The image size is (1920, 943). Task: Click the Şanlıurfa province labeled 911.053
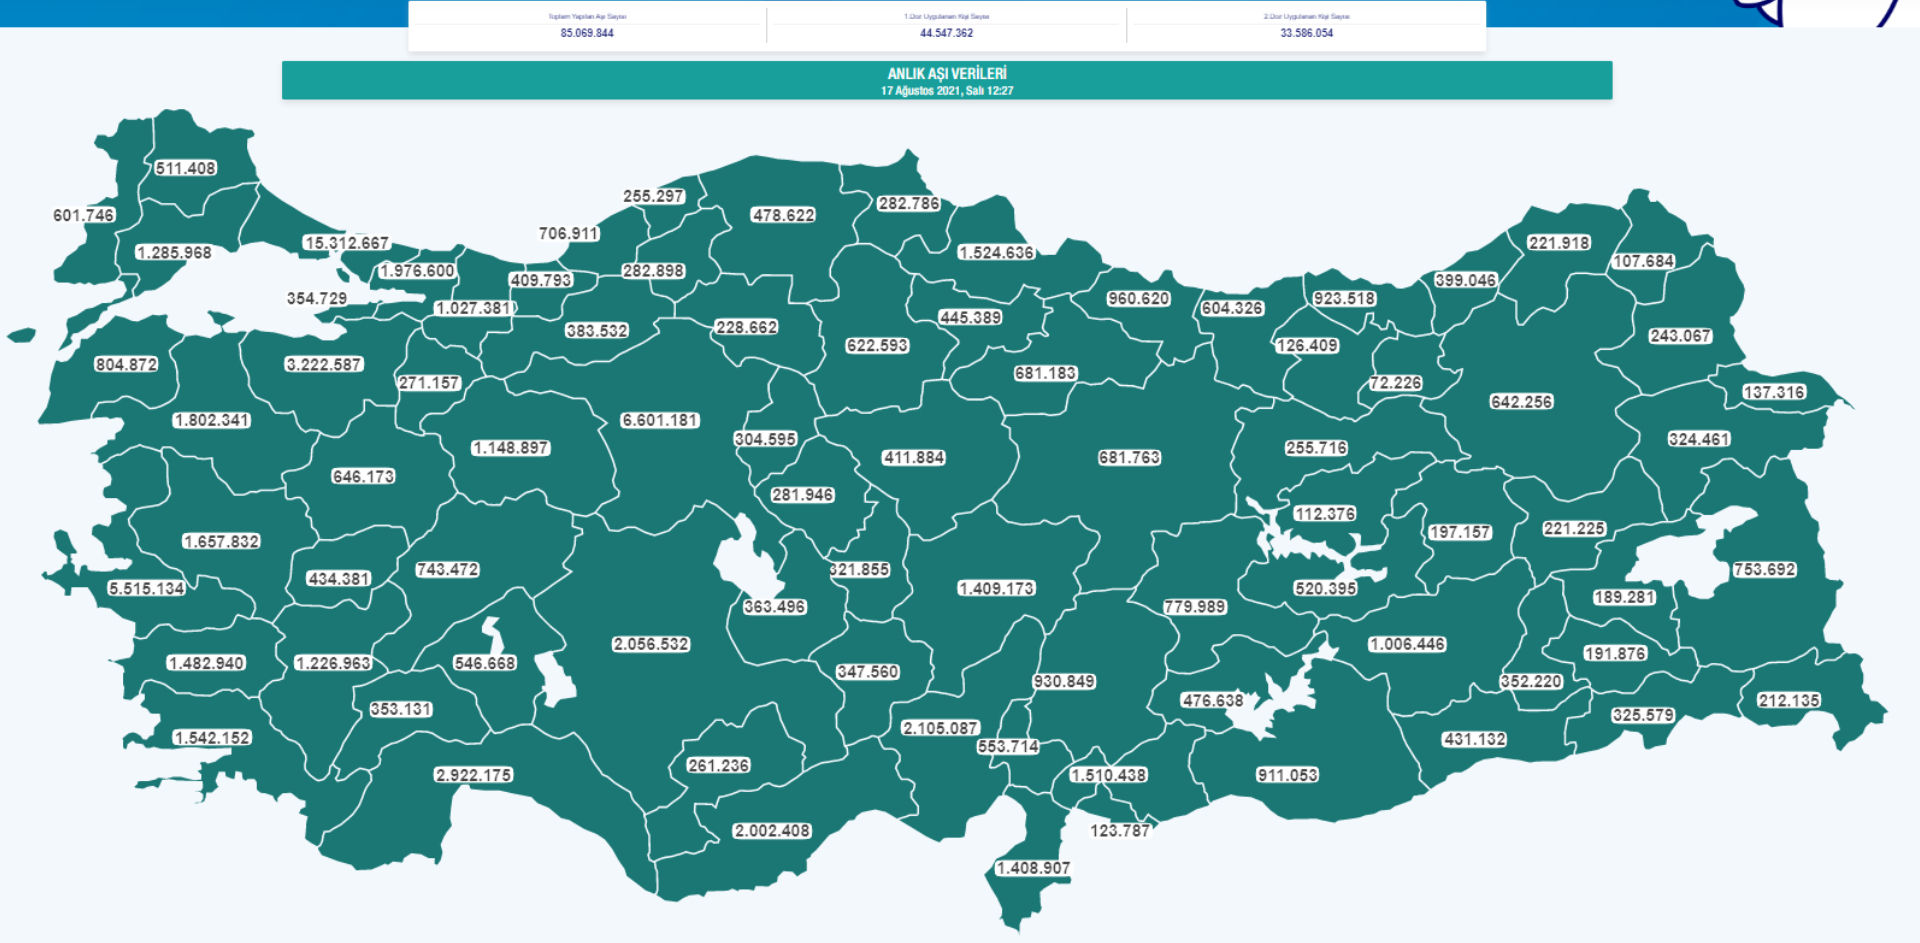tap(1287, 775)
